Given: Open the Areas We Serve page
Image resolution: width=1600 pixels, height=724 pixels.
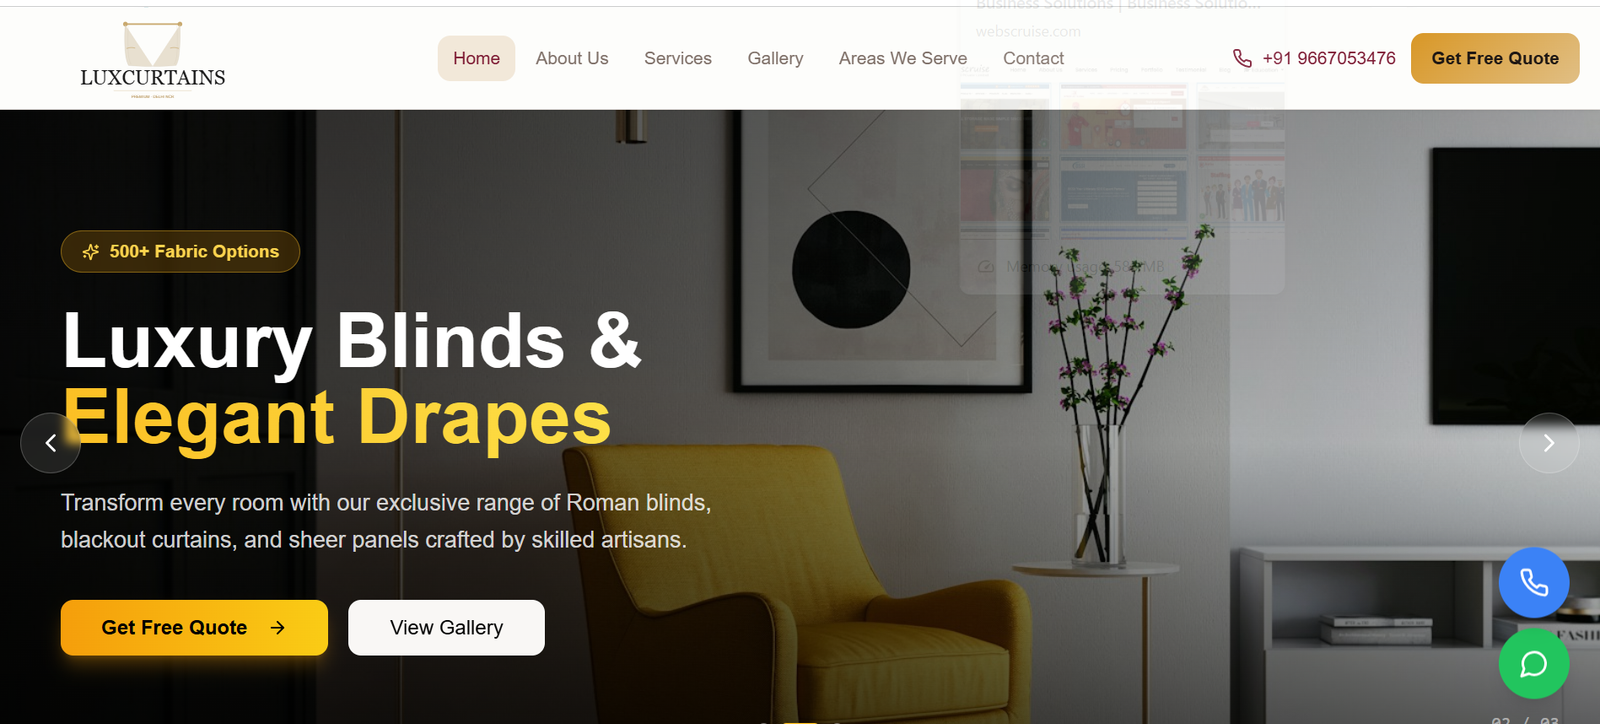Looking at the screenshot, I should [903, 59].
